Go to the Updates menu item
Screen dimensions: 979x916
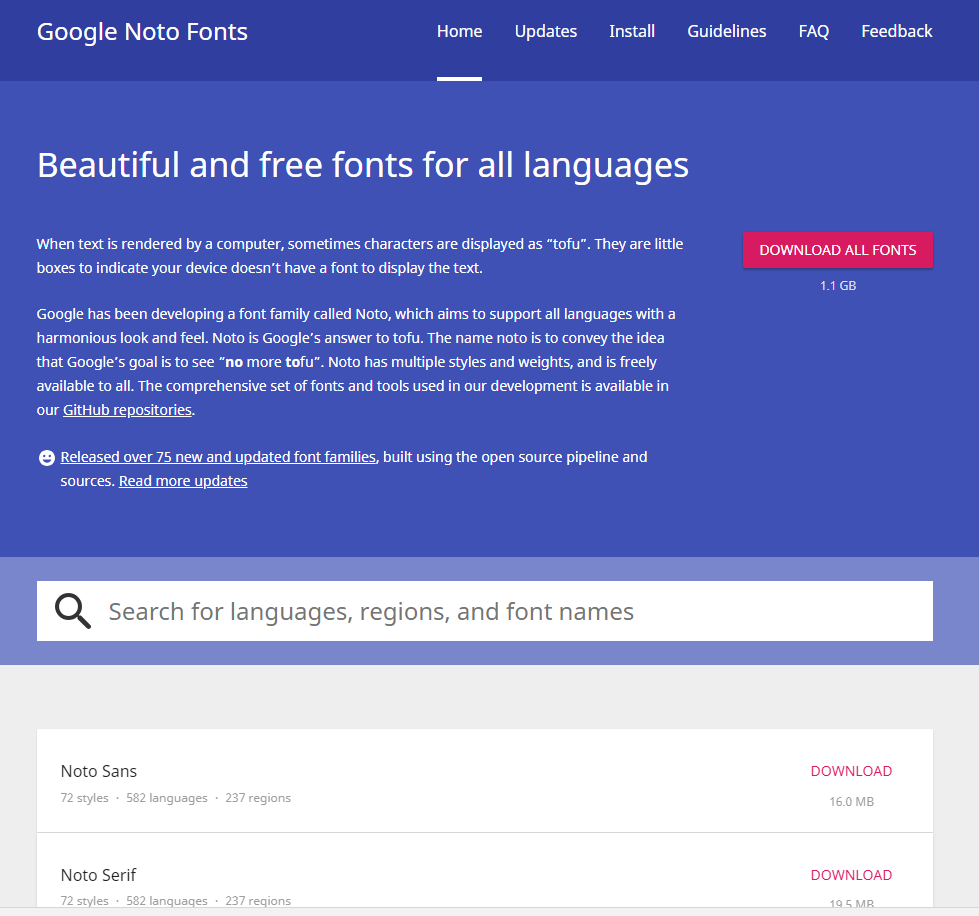point(546,31)
